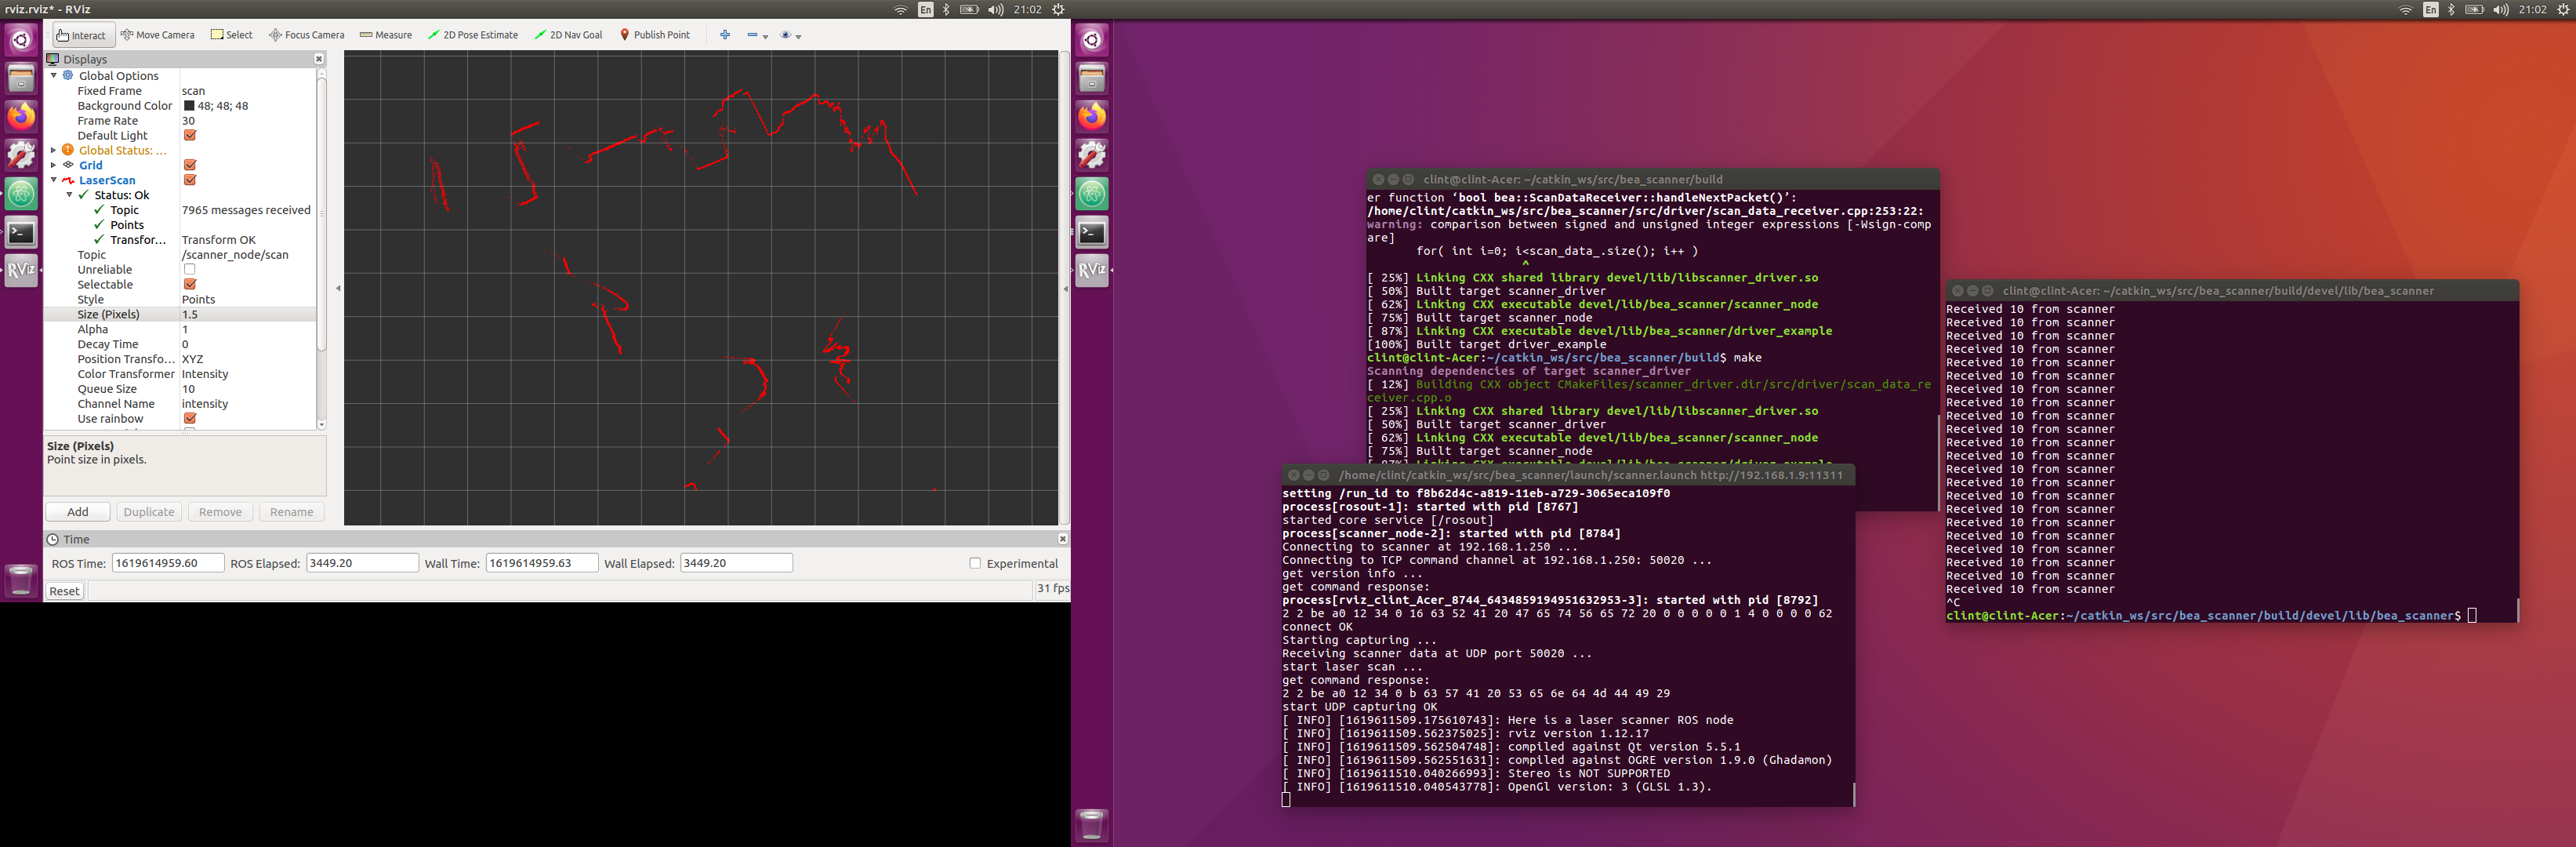
Task: Click the blue plus add-tool icon
Action: [x=725, y=35]
